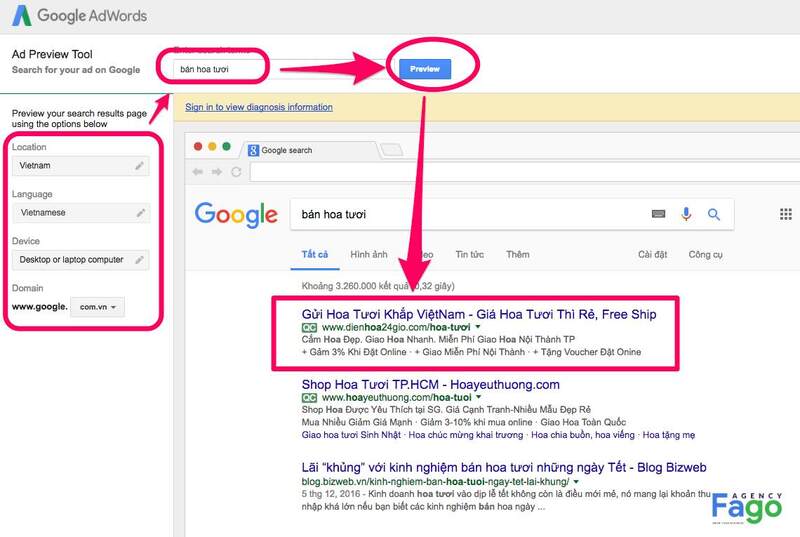This screenshot has width=800, height=537.
Task: Click the www.hoayeuthuong.com/hoa-tuoi URL
Action: 396,397
